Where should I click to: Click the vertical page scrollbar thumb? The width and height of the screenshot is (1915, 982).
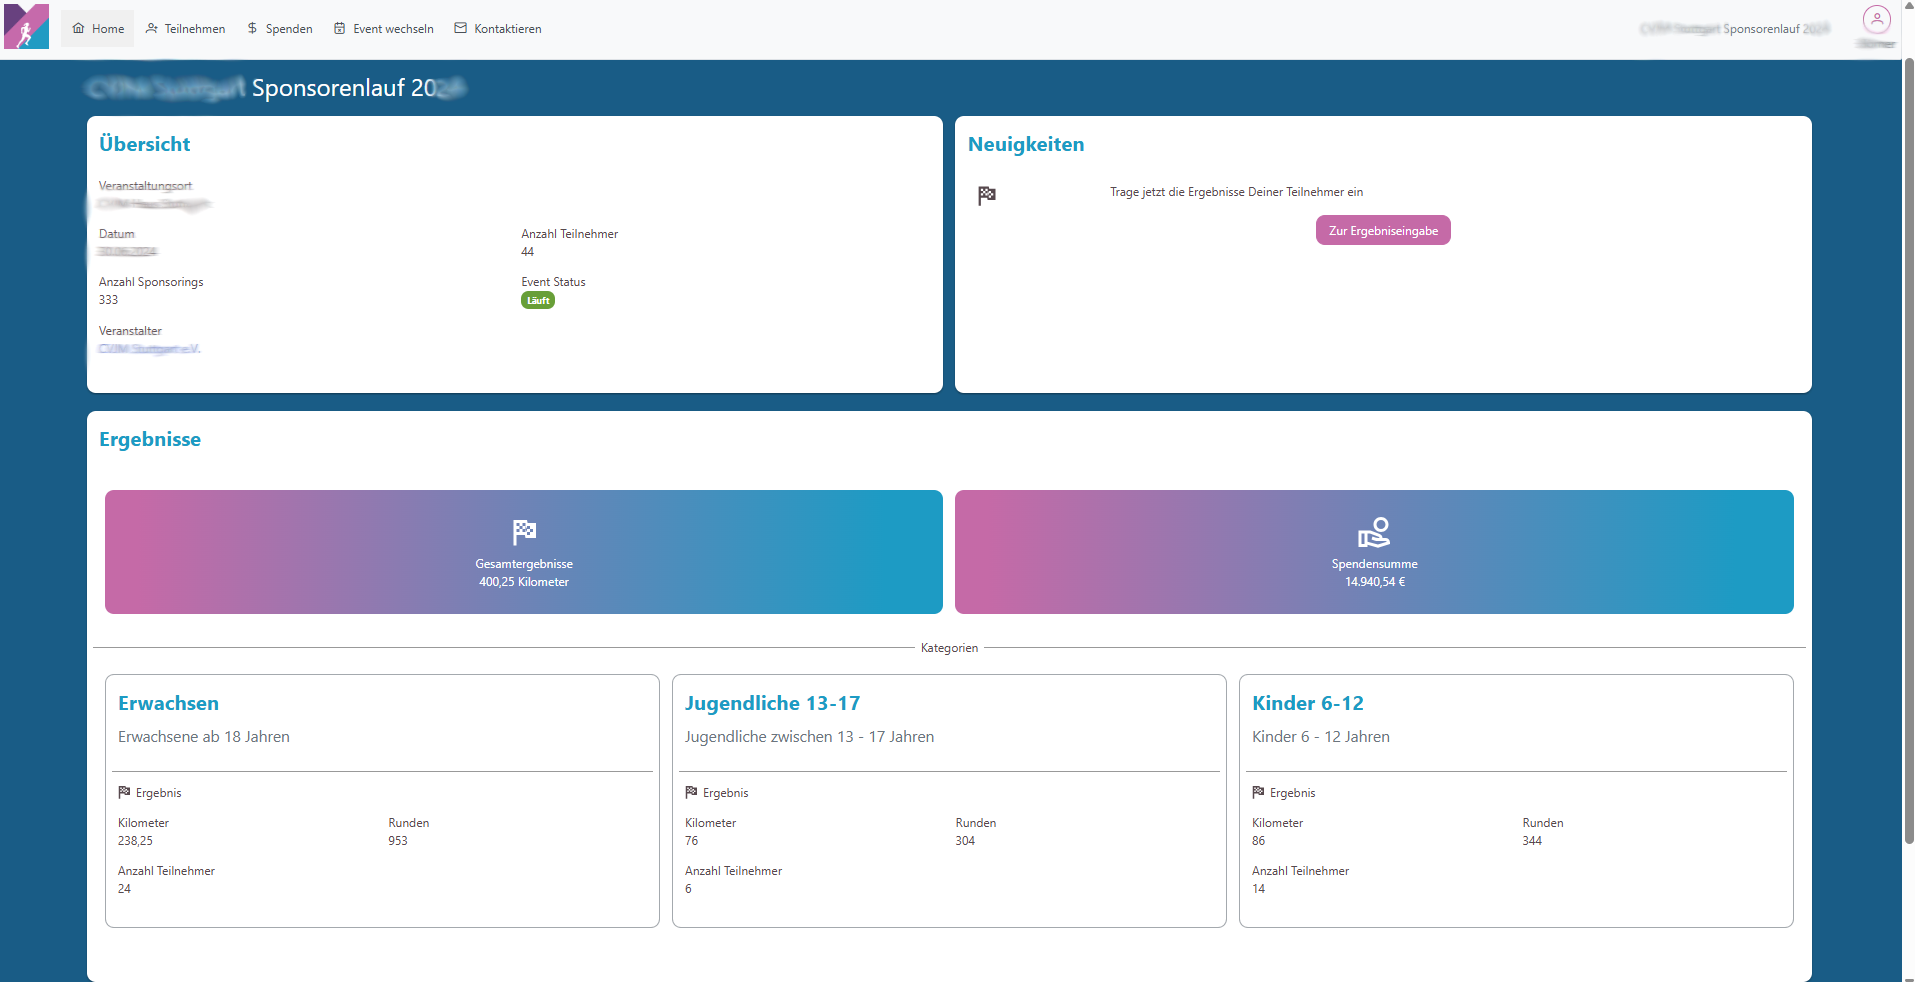1908,450
